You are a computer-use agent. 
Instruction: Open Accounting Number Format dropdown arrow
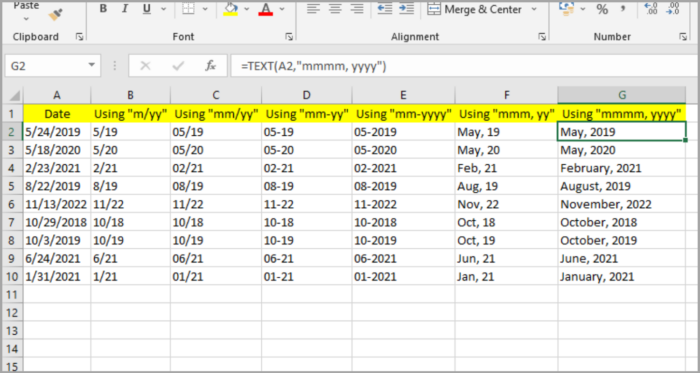click(583, 9)
